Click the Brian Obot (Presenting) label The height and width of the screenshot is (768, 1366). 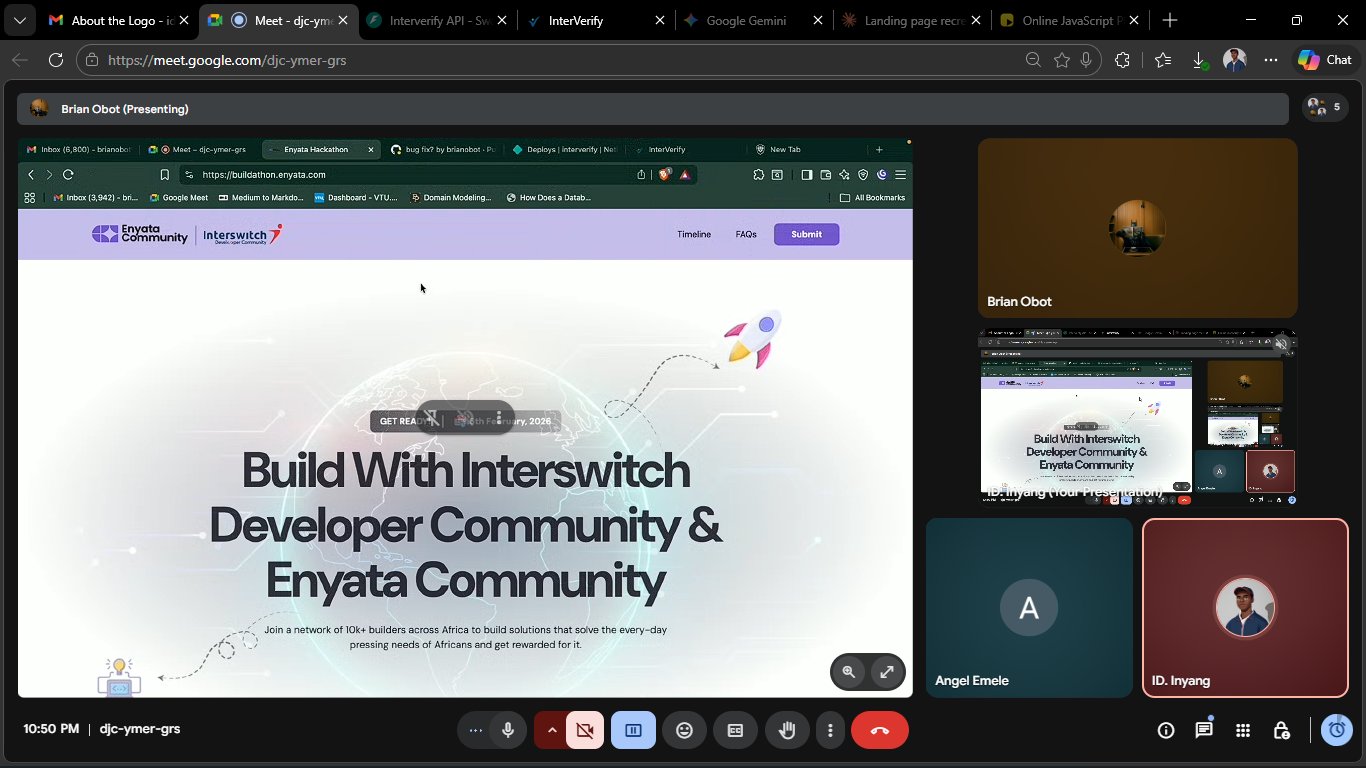pyautogui.click(x=125, y=109)
